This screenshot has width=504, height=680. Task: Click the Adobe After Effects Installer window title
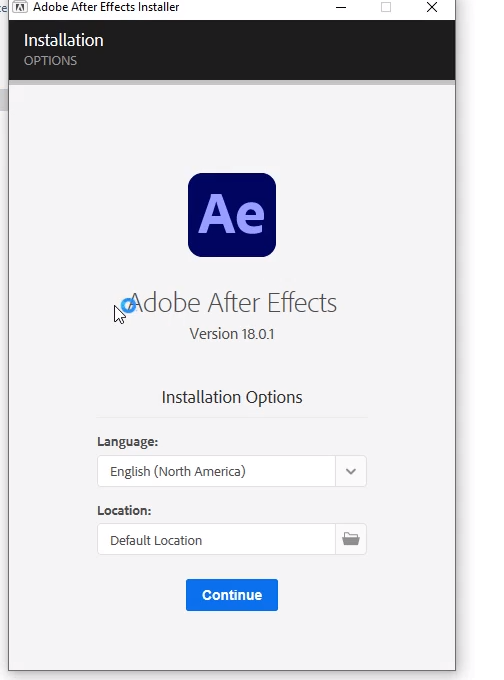[x=106, y=7]
